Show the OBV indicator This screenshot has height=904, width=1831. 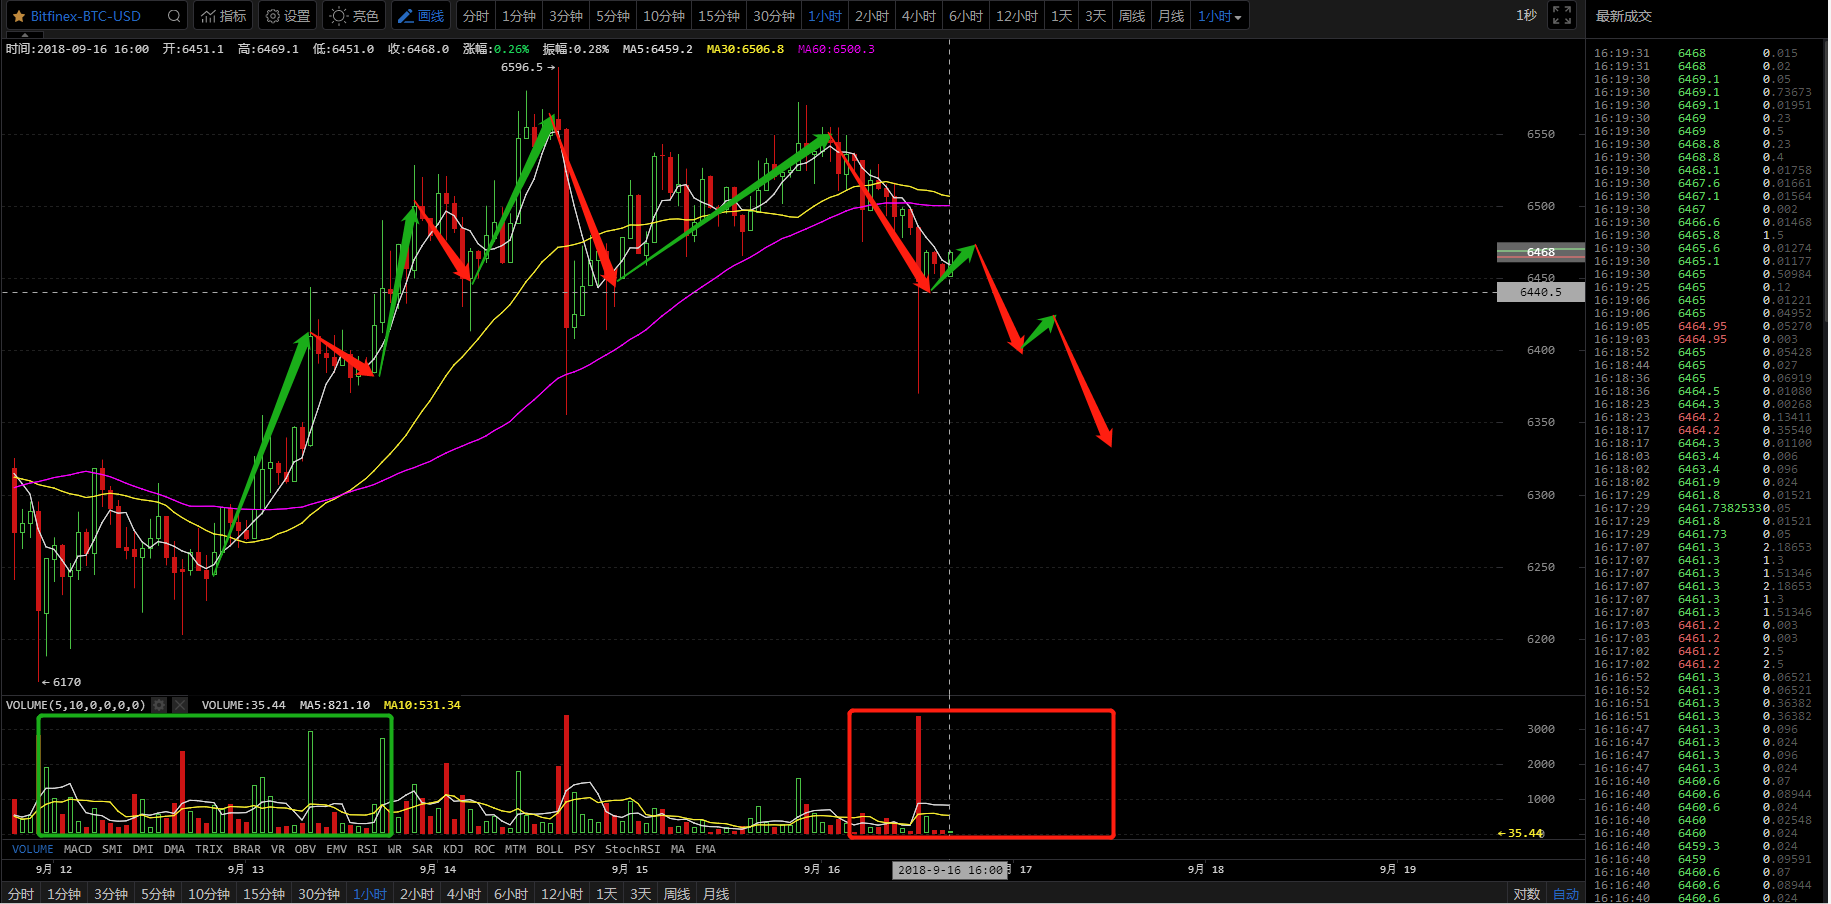(305, 849)
